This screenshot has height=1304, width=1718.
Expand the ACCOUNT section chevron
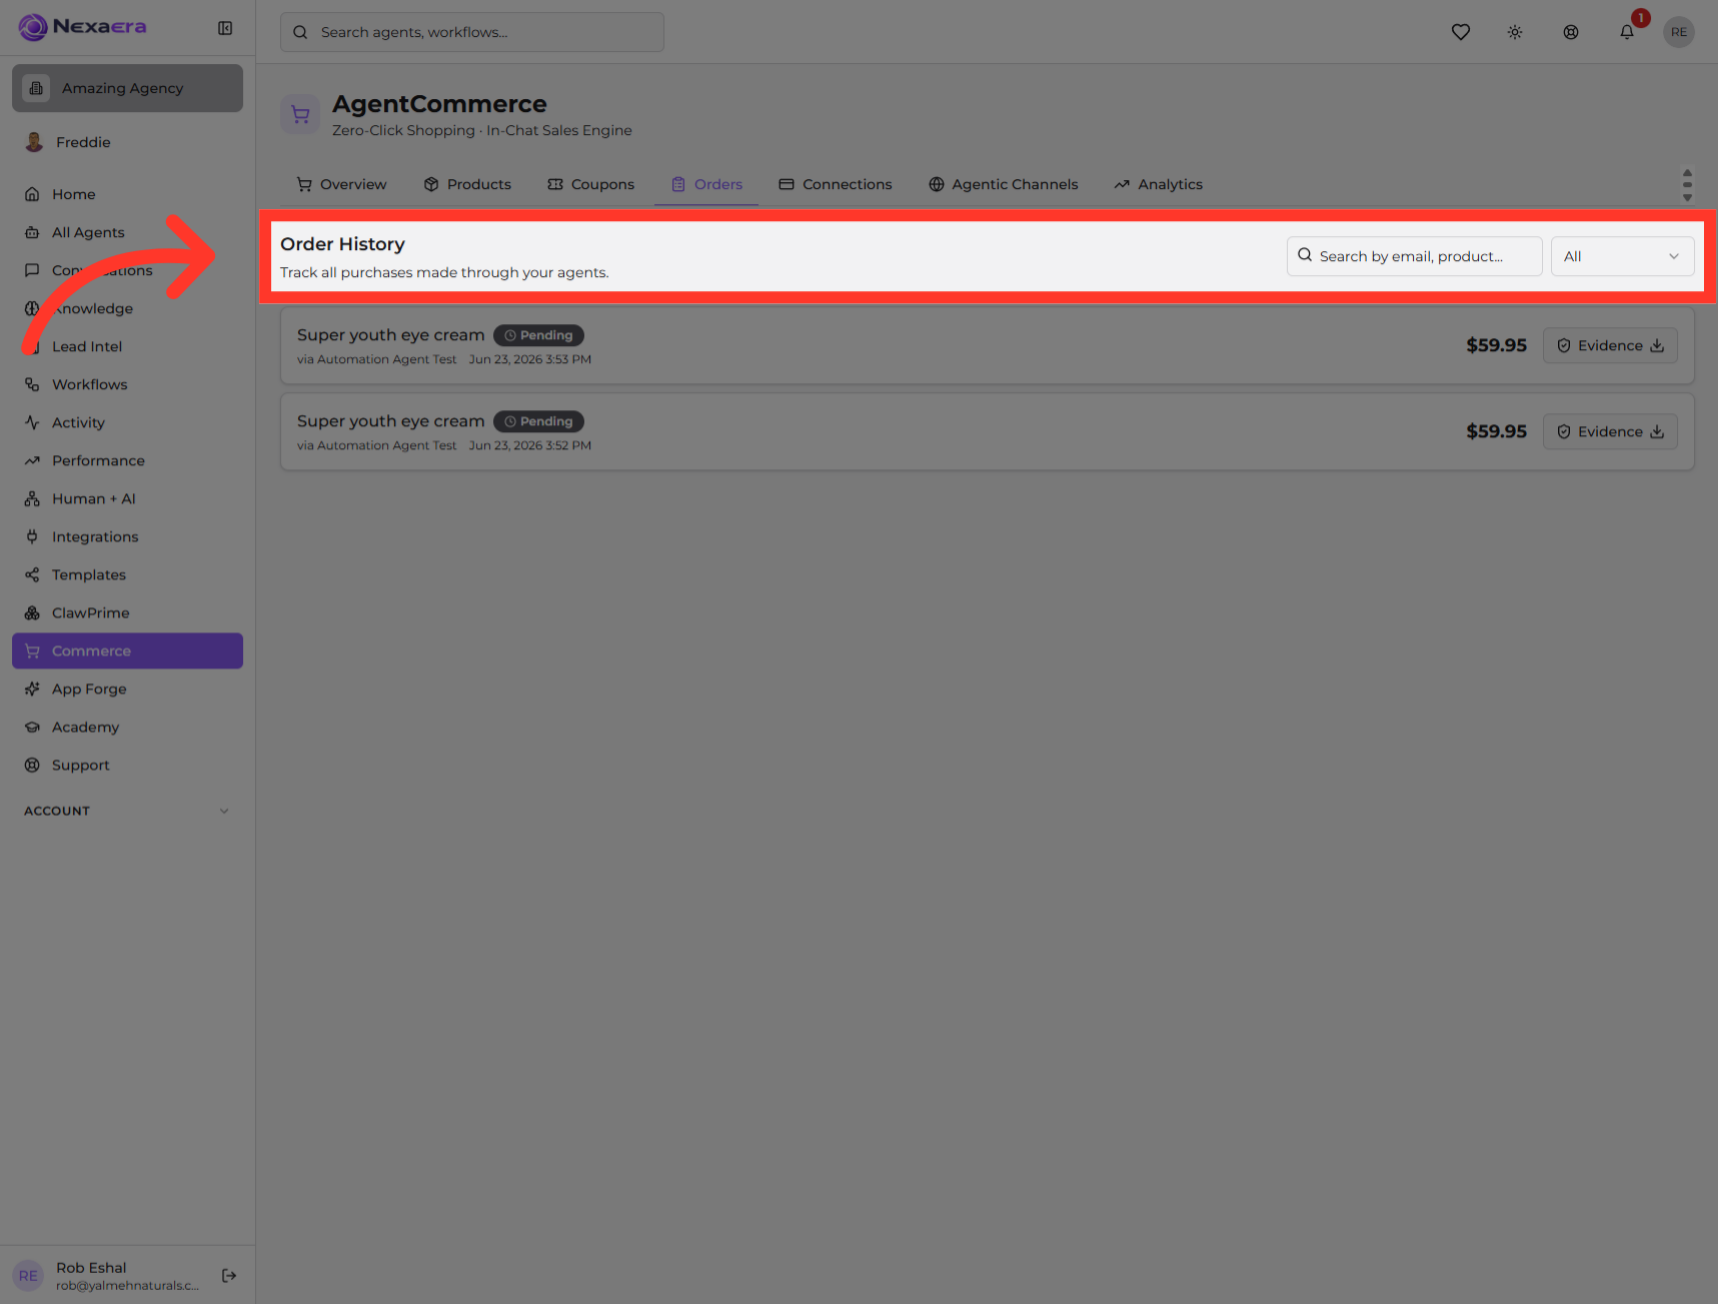point(224,811)
